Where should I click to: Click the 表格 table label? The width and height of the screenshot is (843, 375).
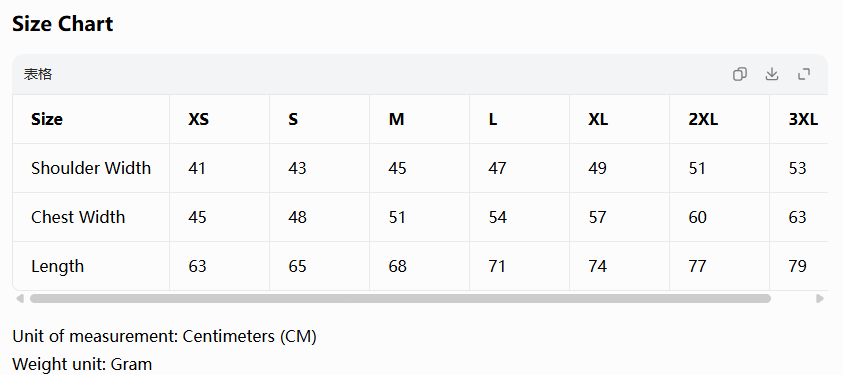click(x=38, y=74)
